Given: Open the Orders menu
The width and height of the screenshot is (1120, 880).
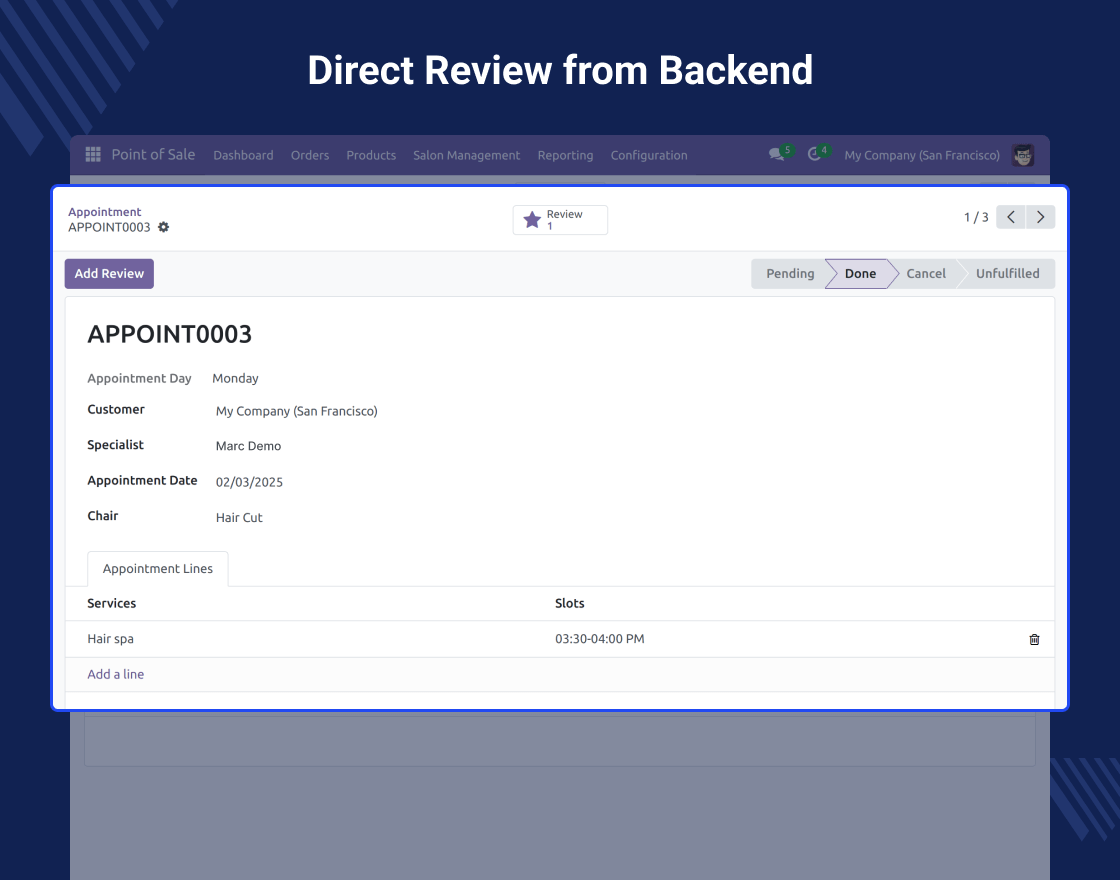Looking at the screenshot, I should point(310,155).
